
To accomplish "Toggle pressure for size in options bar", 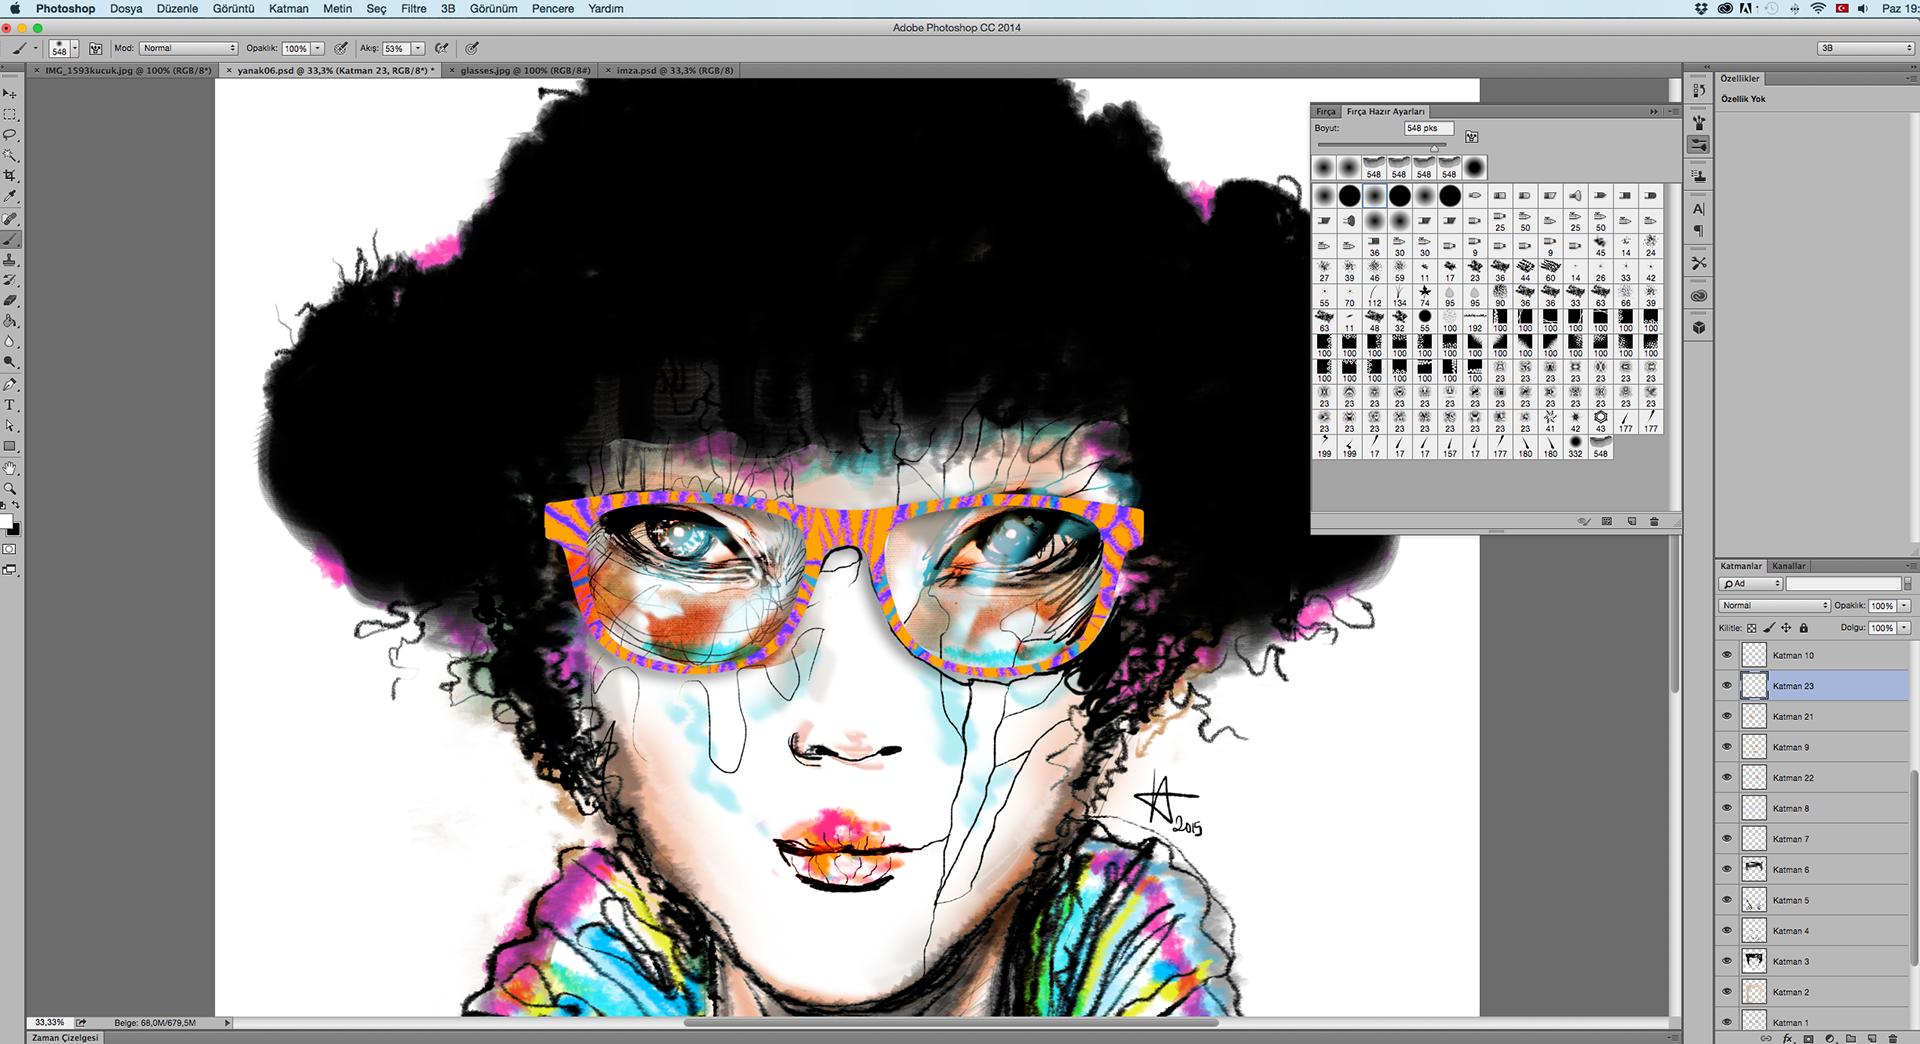I will click(472, 48).
